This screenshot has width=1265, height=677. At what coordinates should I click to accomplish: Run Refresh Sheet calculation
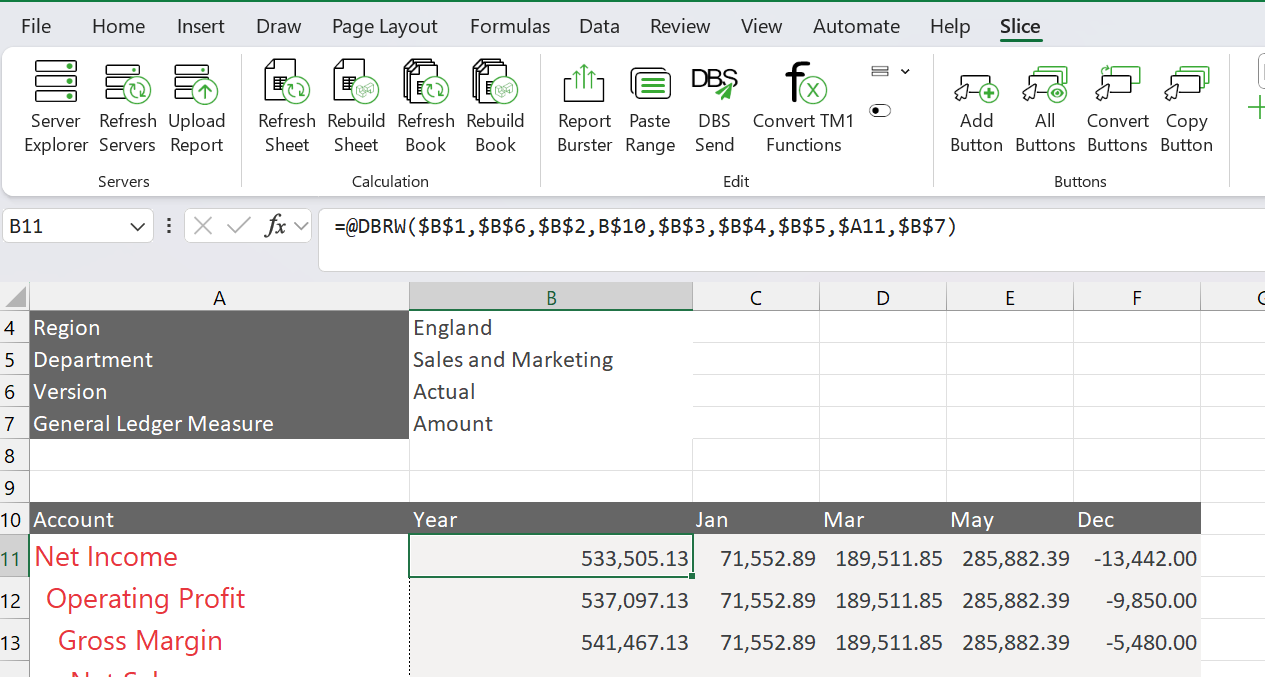[287, 107]
